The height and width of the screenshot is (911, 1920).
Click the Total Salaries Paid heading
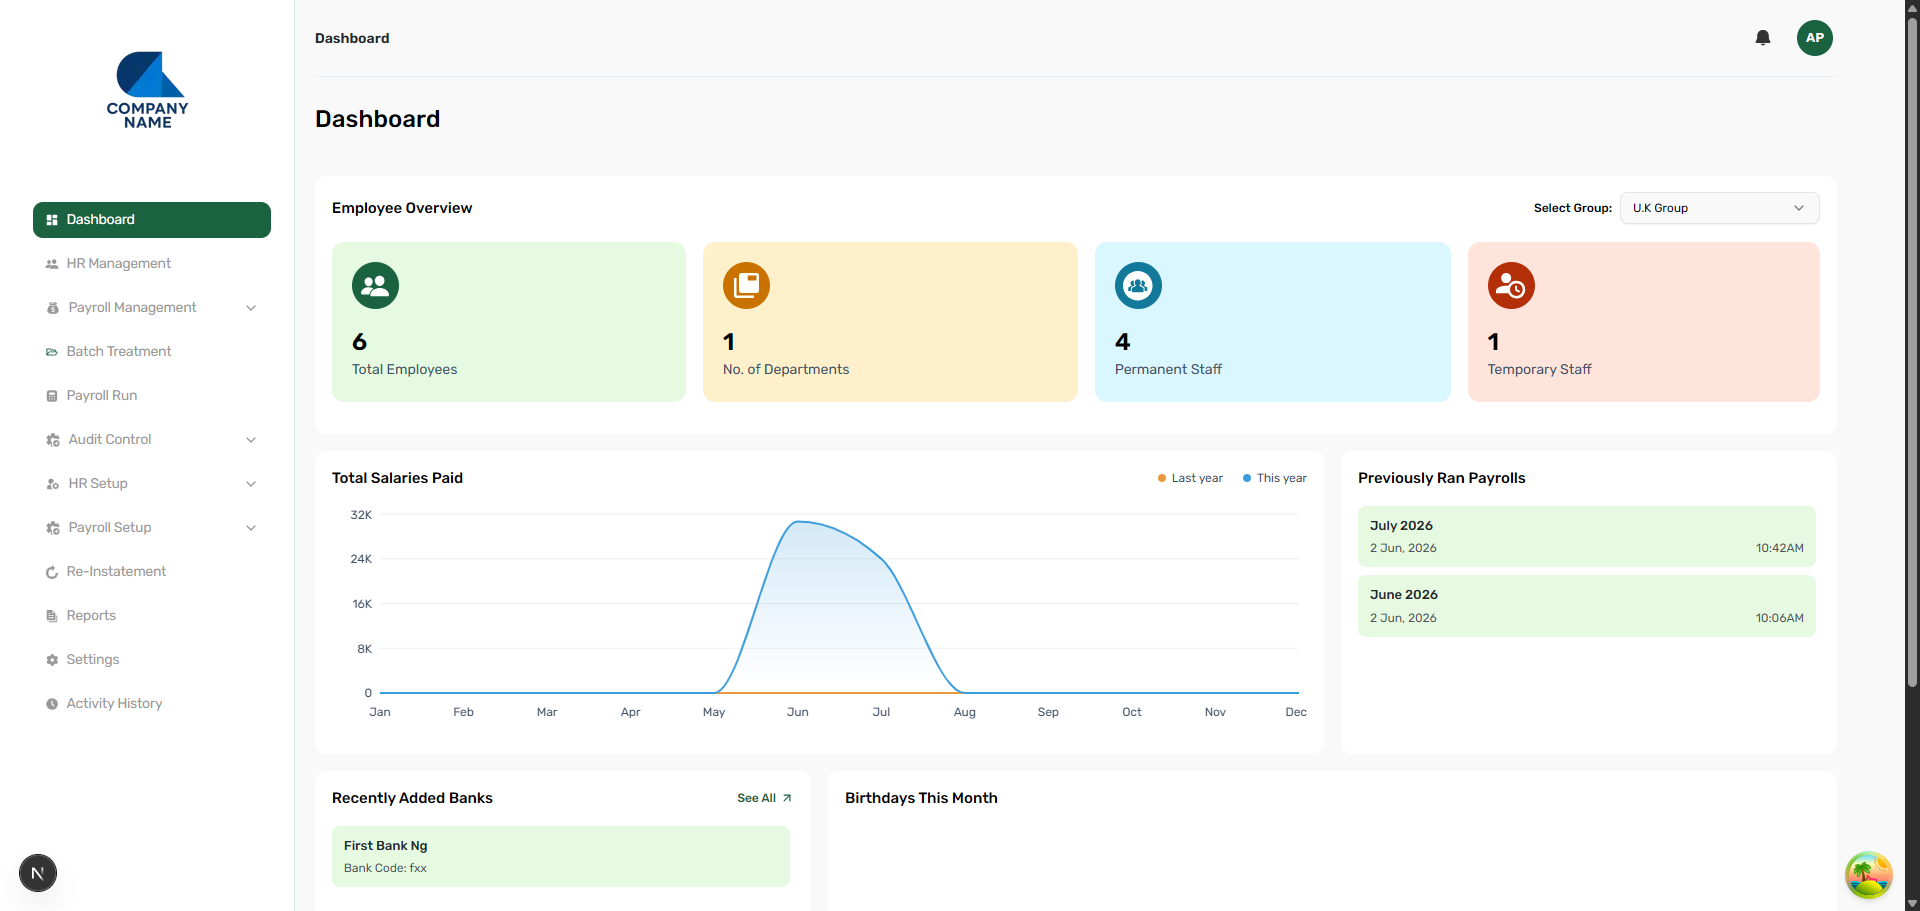pyautogui.click(x=397, y=478)
